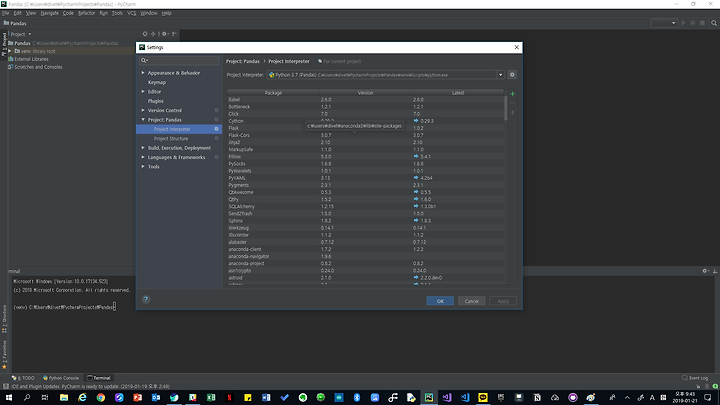The image size is (720, 405).
Task: Open Windows notification center icon
Action: point(708,398)
